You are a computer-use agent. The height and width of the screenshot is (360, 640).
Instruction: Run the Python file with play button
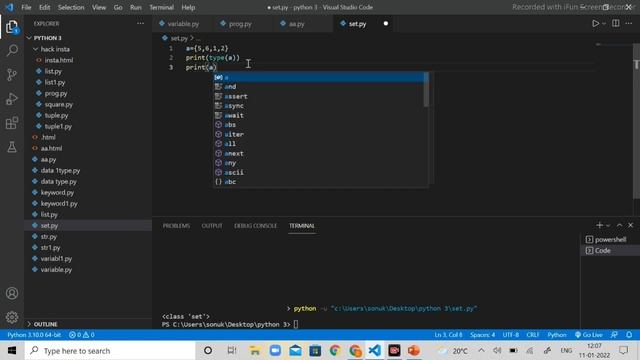pos(596,24)
